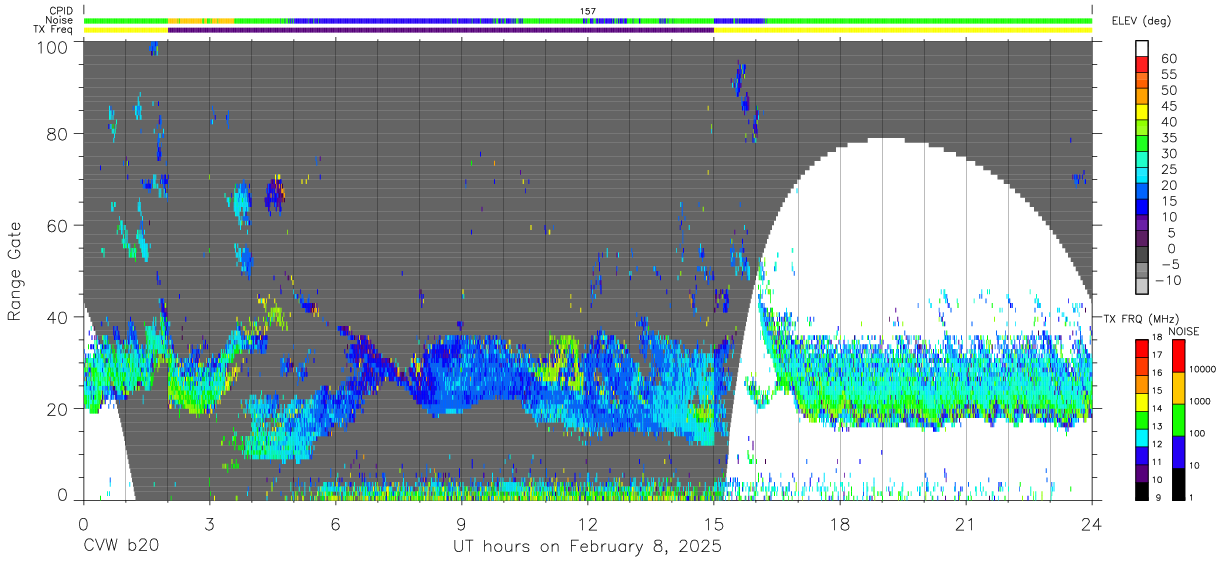Select the CPID value '157' above the plot

pos(588,11)
